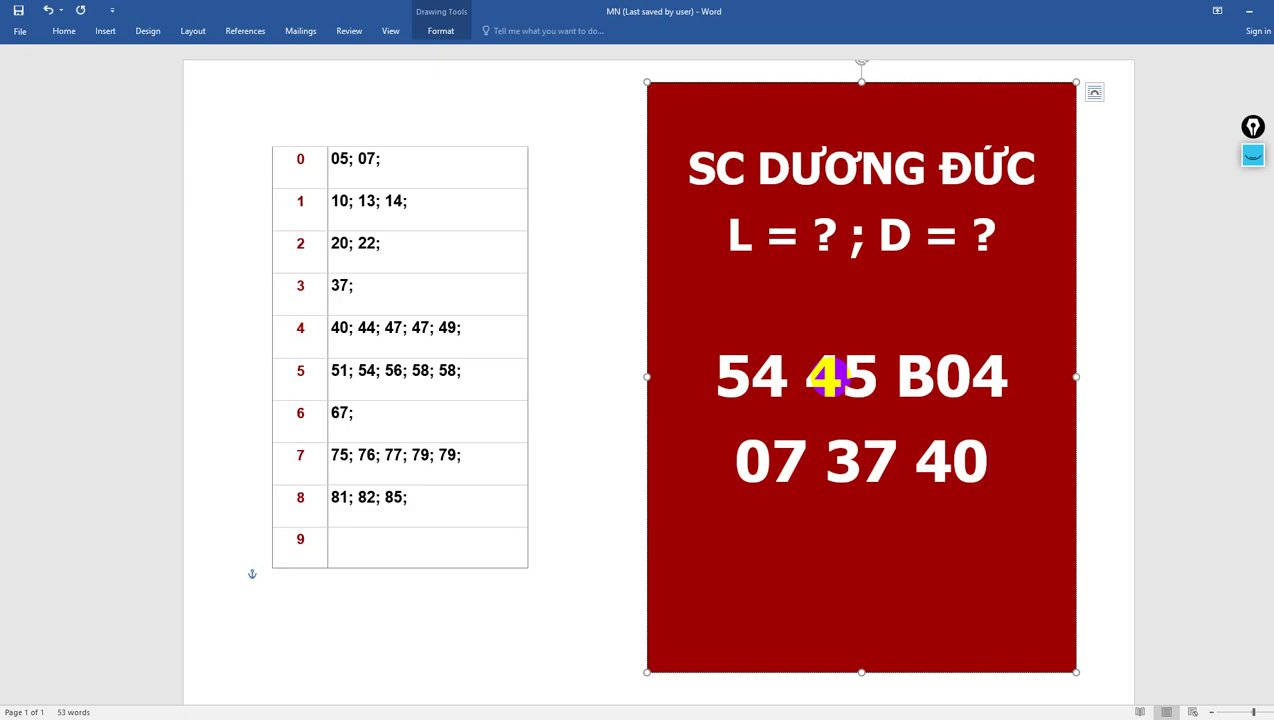Open the Undo history dropdown arrow
Image resolution: width=1274 pixels, height=720 pixels.
60,11
